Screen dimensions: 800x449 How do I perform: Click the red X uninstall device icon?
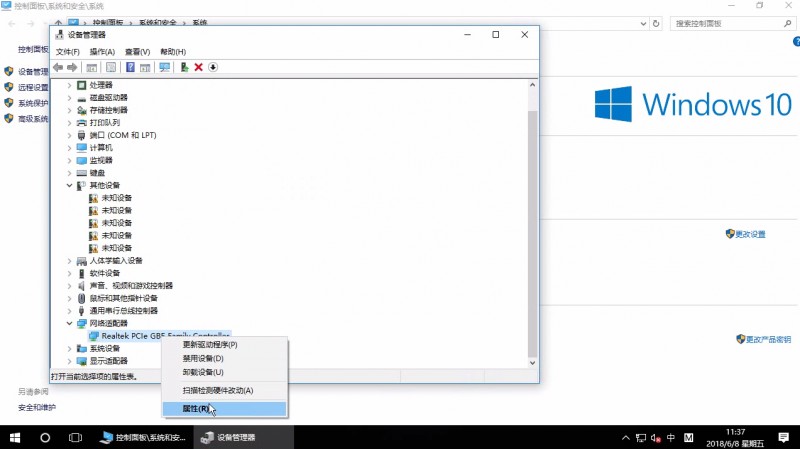[198, 67]
